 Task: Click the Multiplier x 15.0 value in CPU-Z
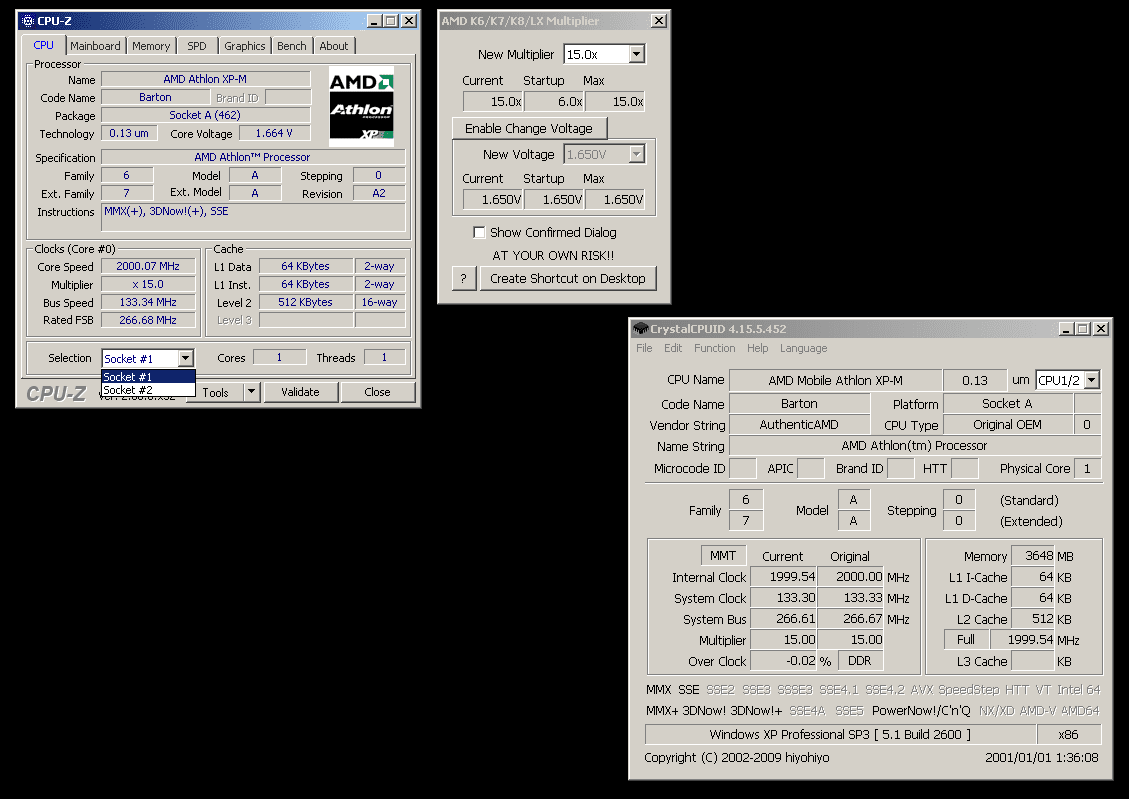tap(148, 284)
